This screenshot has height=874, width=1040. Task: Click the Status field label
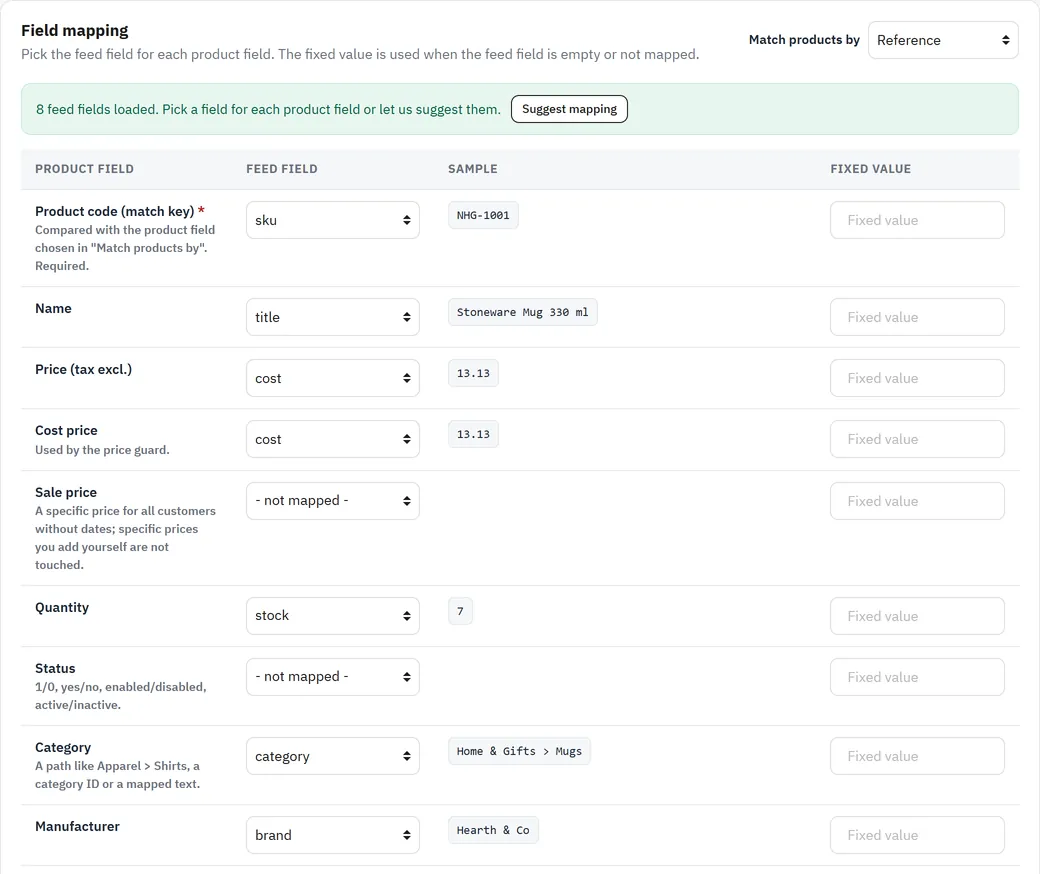point(55,668)
